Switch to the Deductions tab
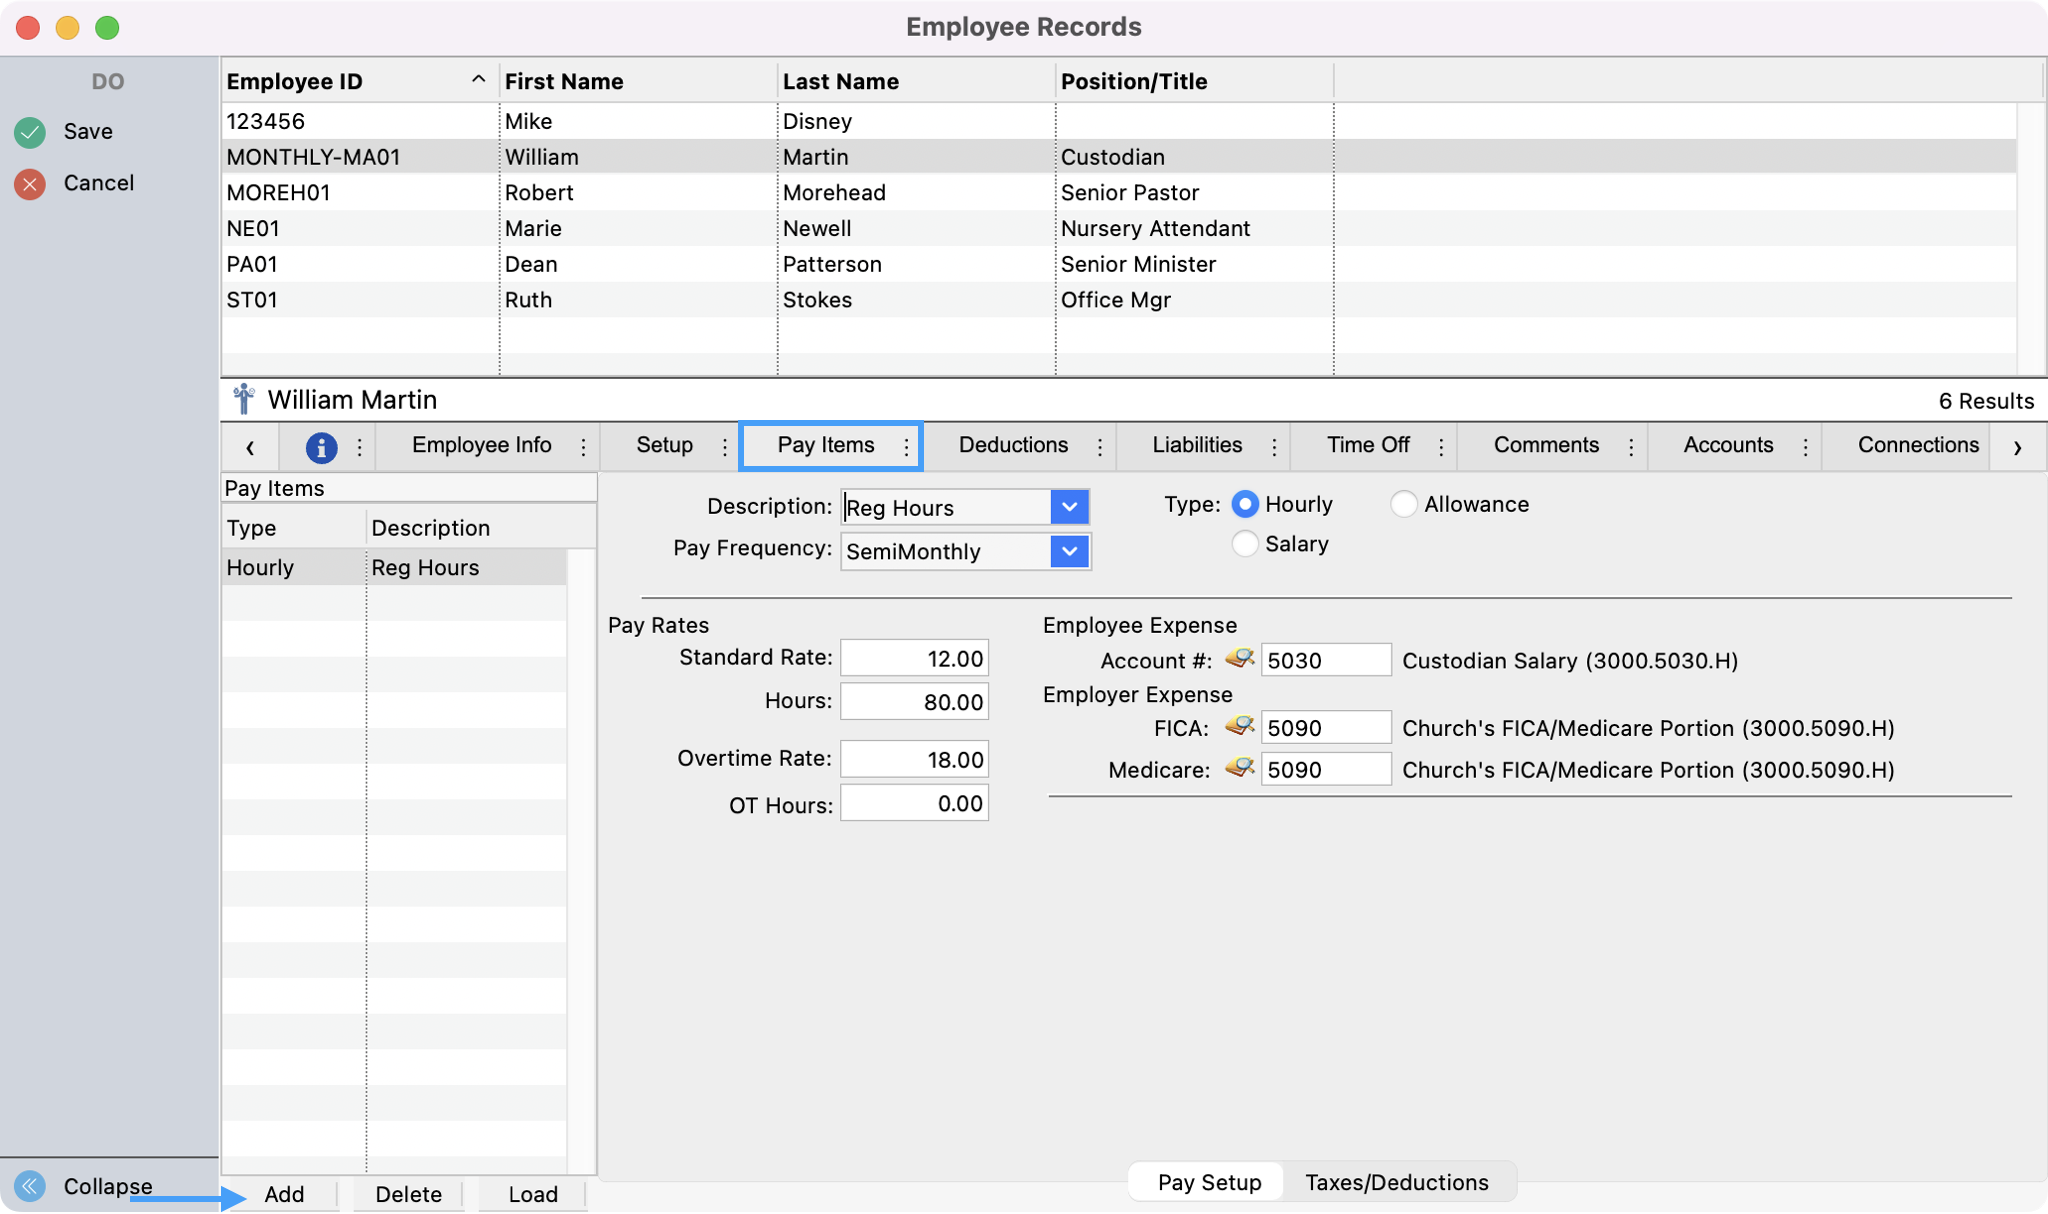2048x1214 pixels. click(x=1012, y=445)
